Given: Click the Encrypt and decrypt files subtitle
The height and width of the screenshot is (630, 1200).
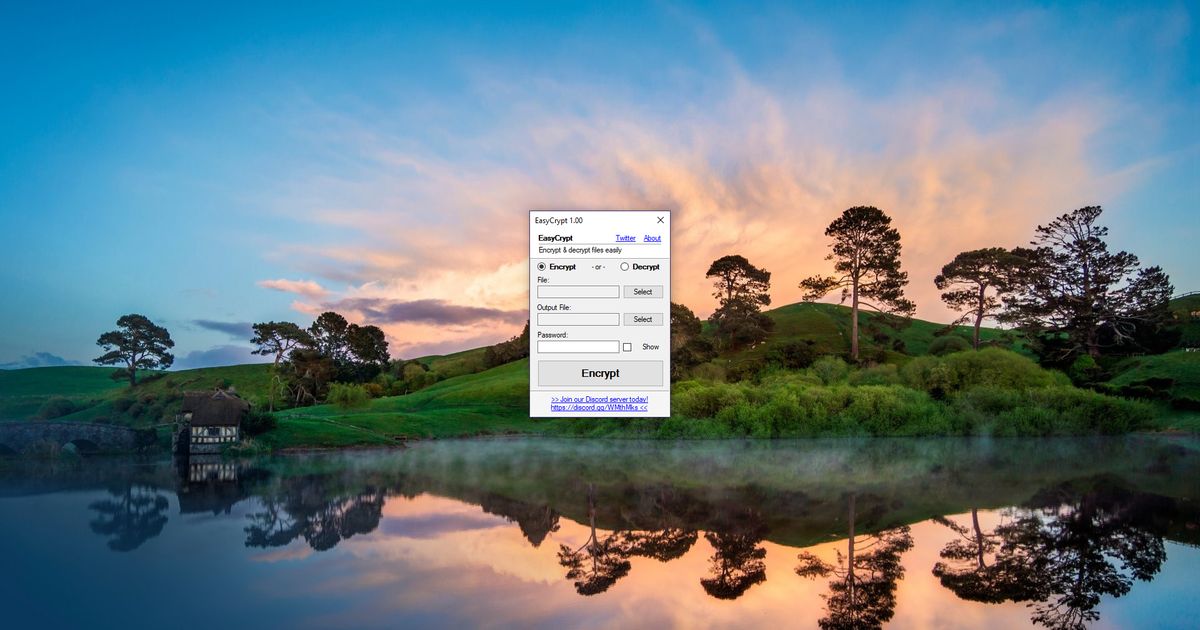Looking at the screenshot, I should (x=582, y=251).
